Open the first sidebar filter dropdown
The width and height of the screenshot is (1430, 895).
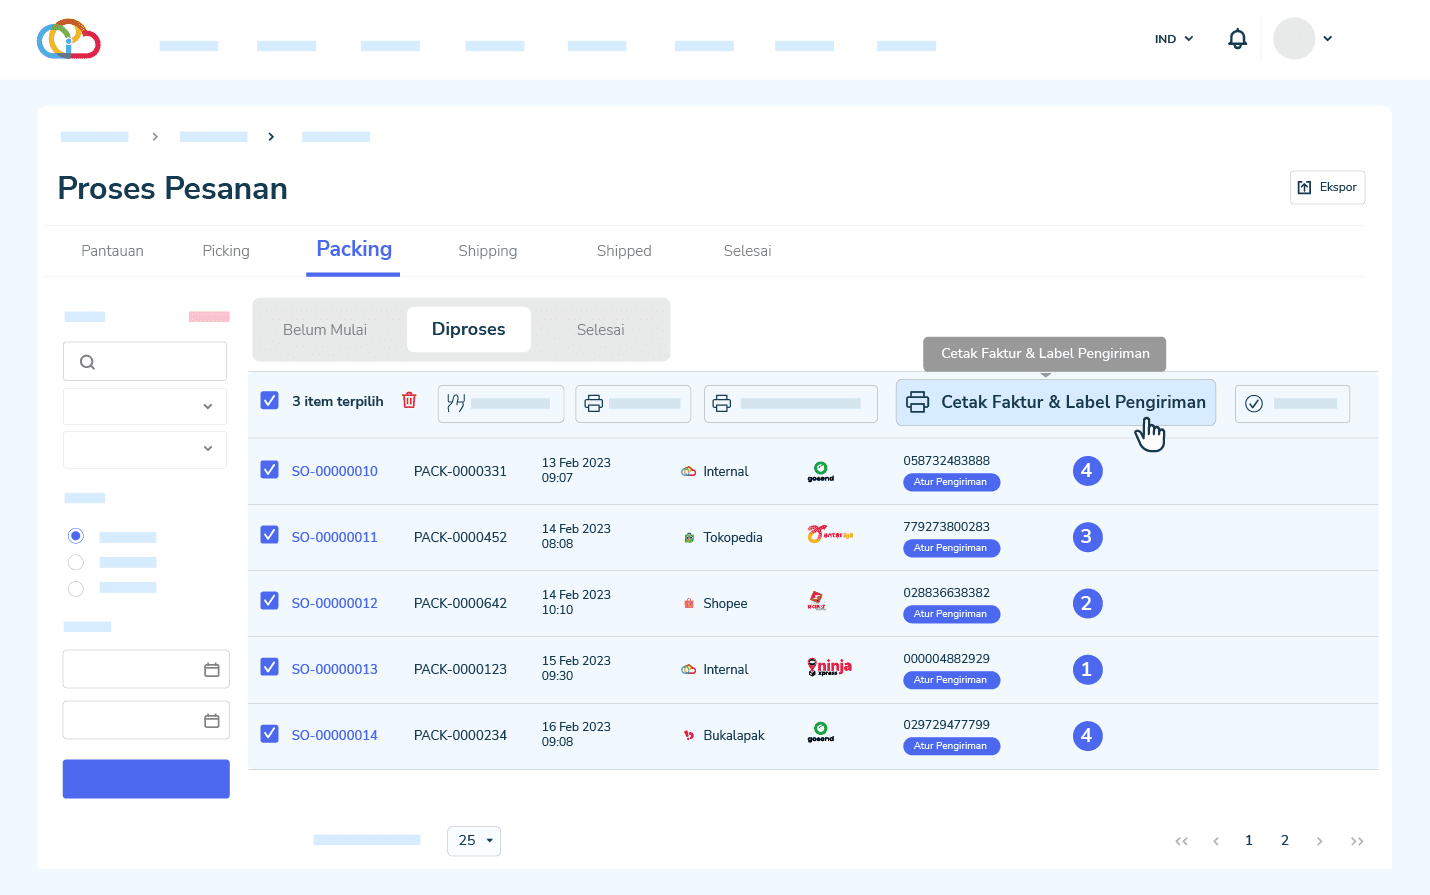click(x=145, y=406)
